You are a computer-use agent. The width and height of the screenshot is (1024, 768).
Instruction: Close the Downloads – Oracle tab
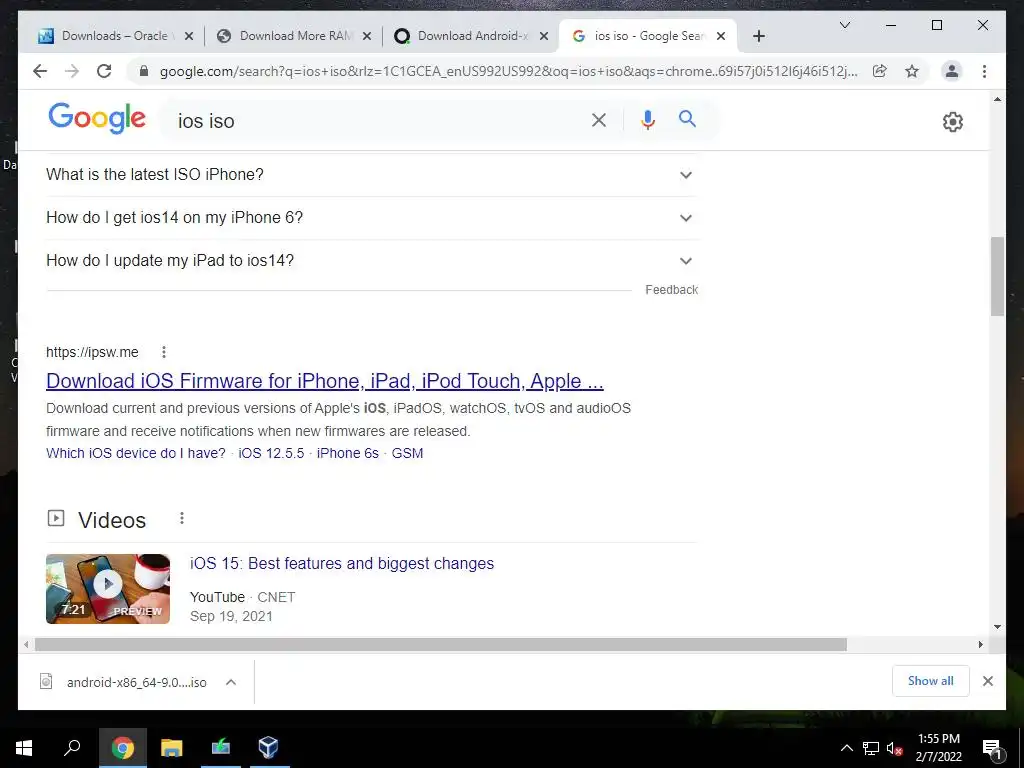click(x=189, y=37)
